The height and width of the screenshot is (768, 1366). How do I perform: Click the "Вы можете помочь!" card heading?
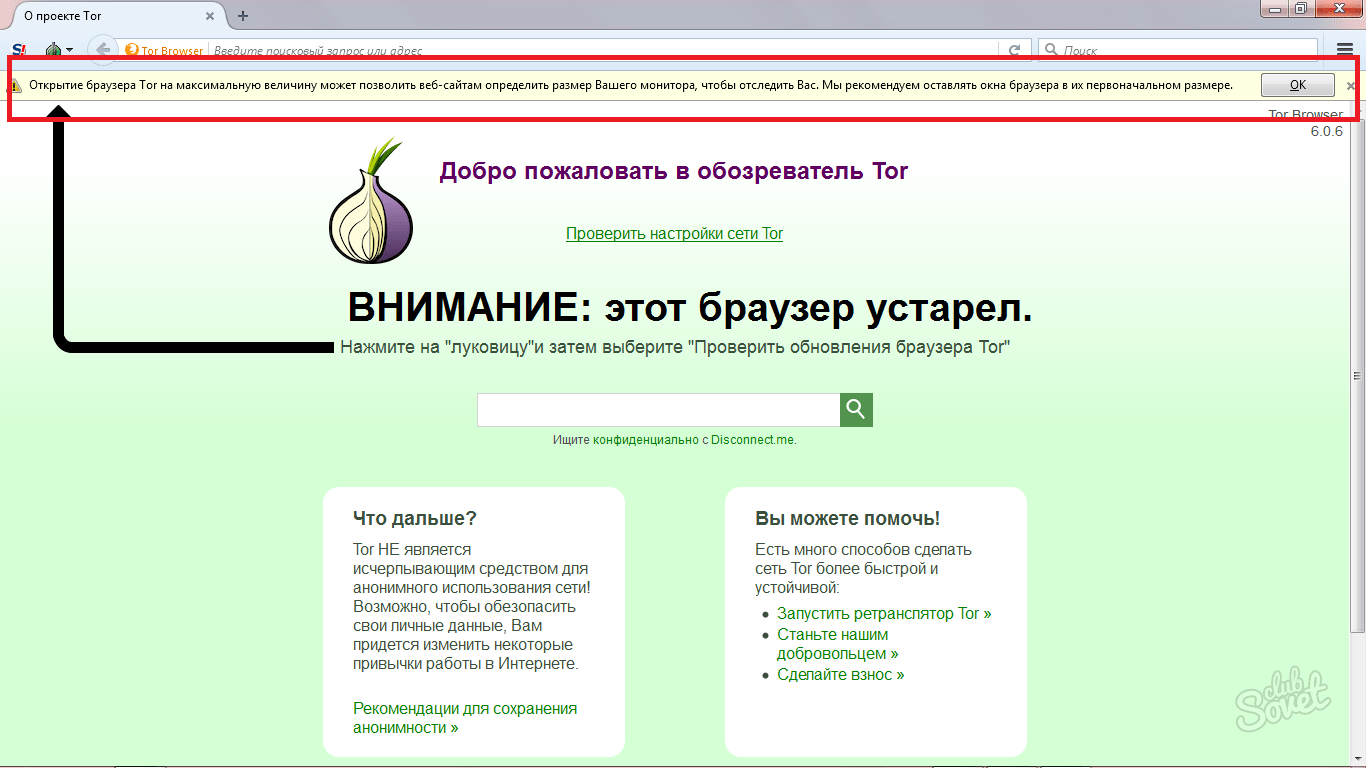coord(848,518)
